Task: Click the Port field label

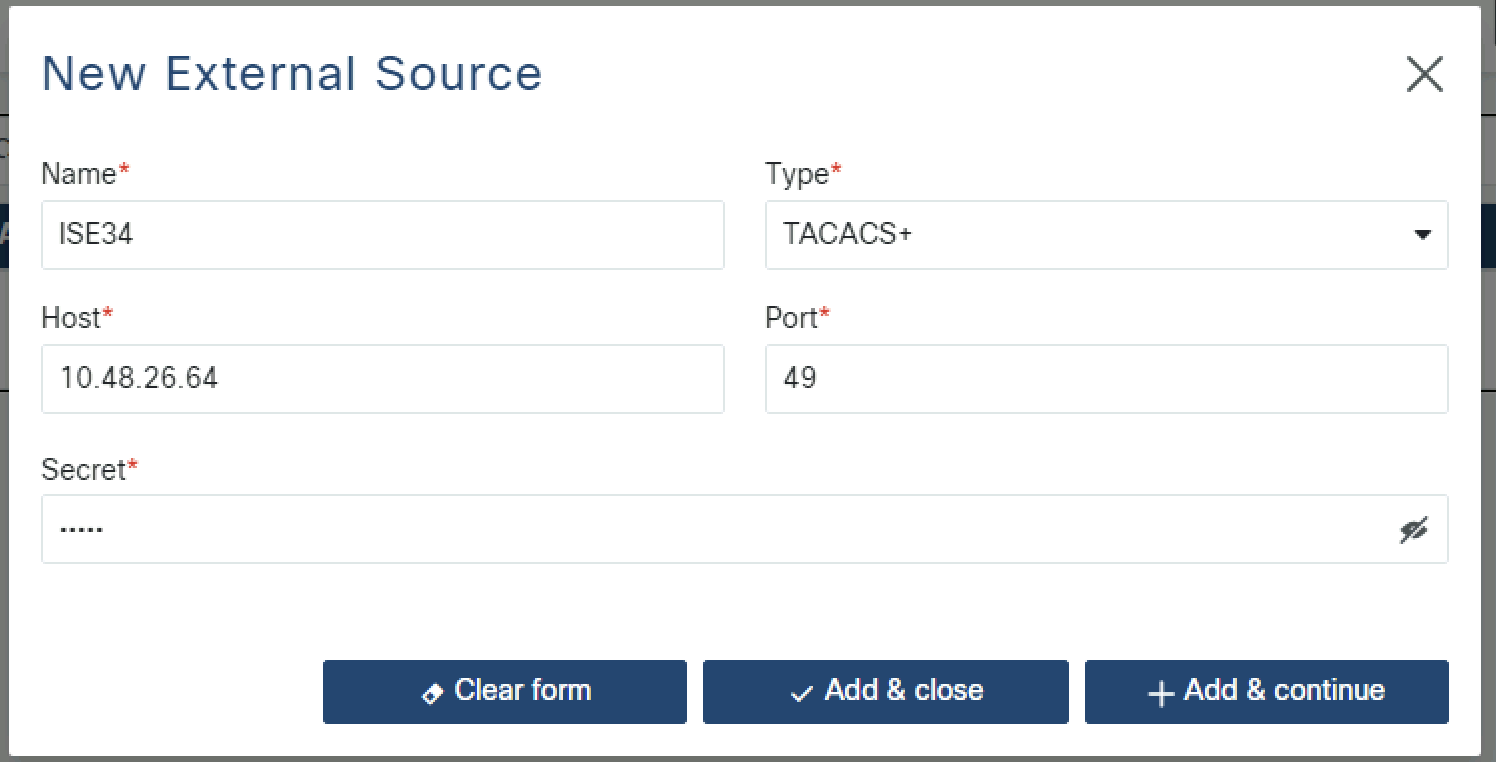Action: tap(792, 318)
